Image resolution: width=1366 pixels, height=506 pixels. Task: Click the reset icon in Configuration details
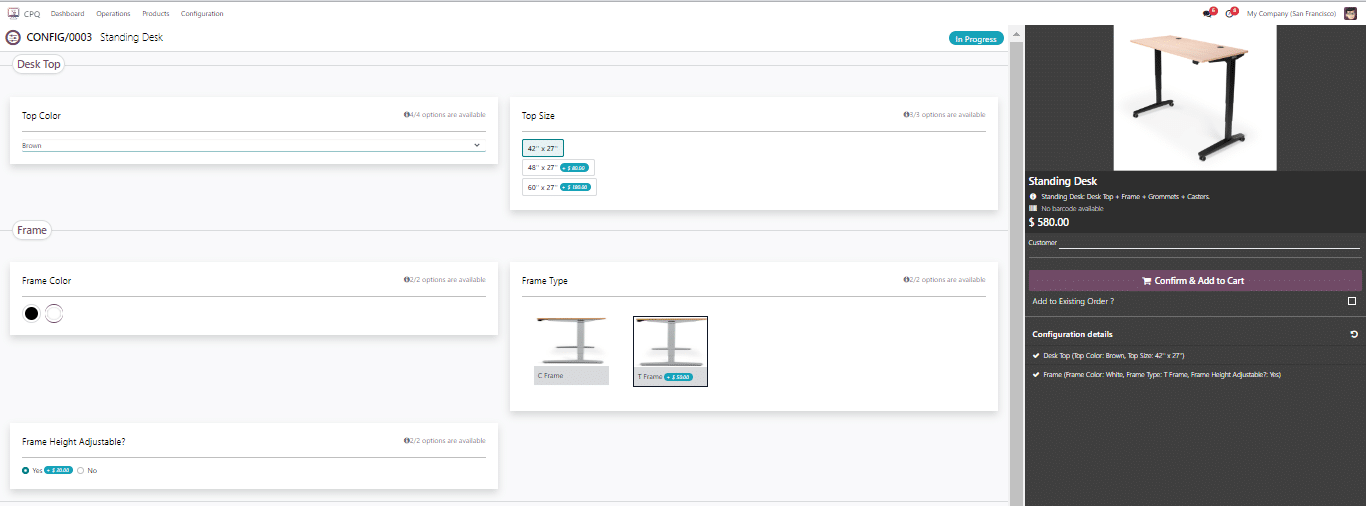point(1354,334)
